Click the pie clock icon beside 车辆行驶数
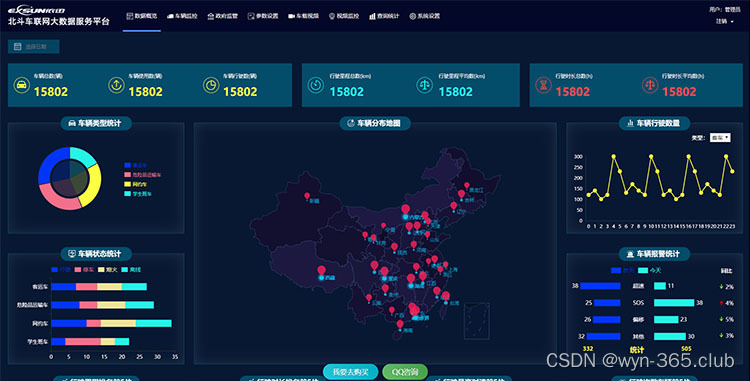 [x=211, y=85]
